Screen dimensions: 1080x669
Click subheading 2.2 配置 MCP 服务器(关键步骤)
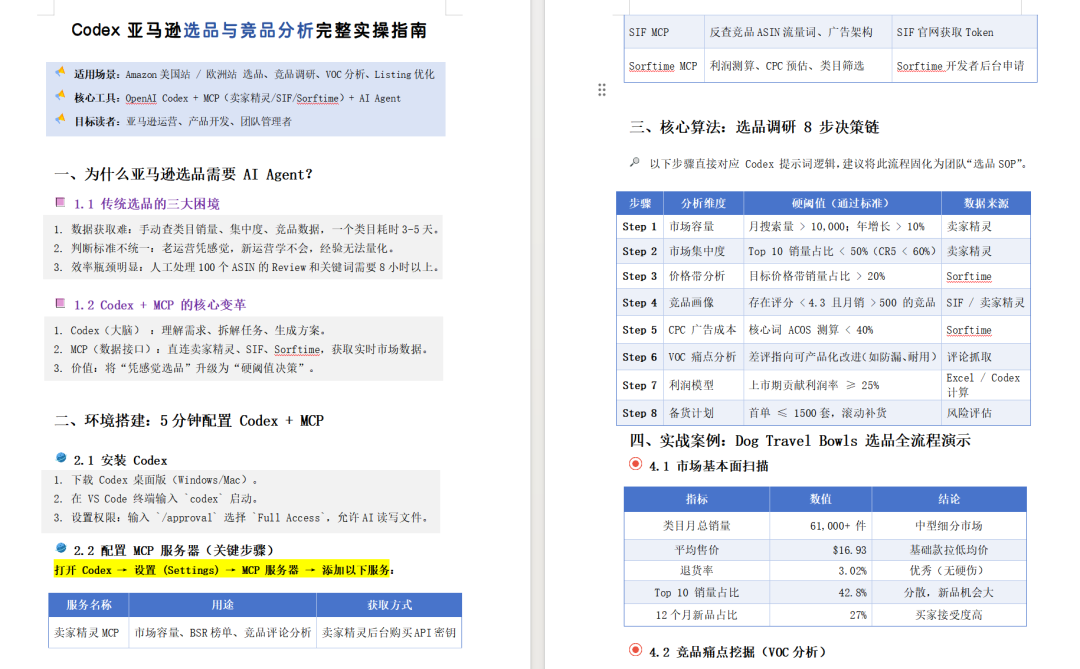tap(174, 550)
